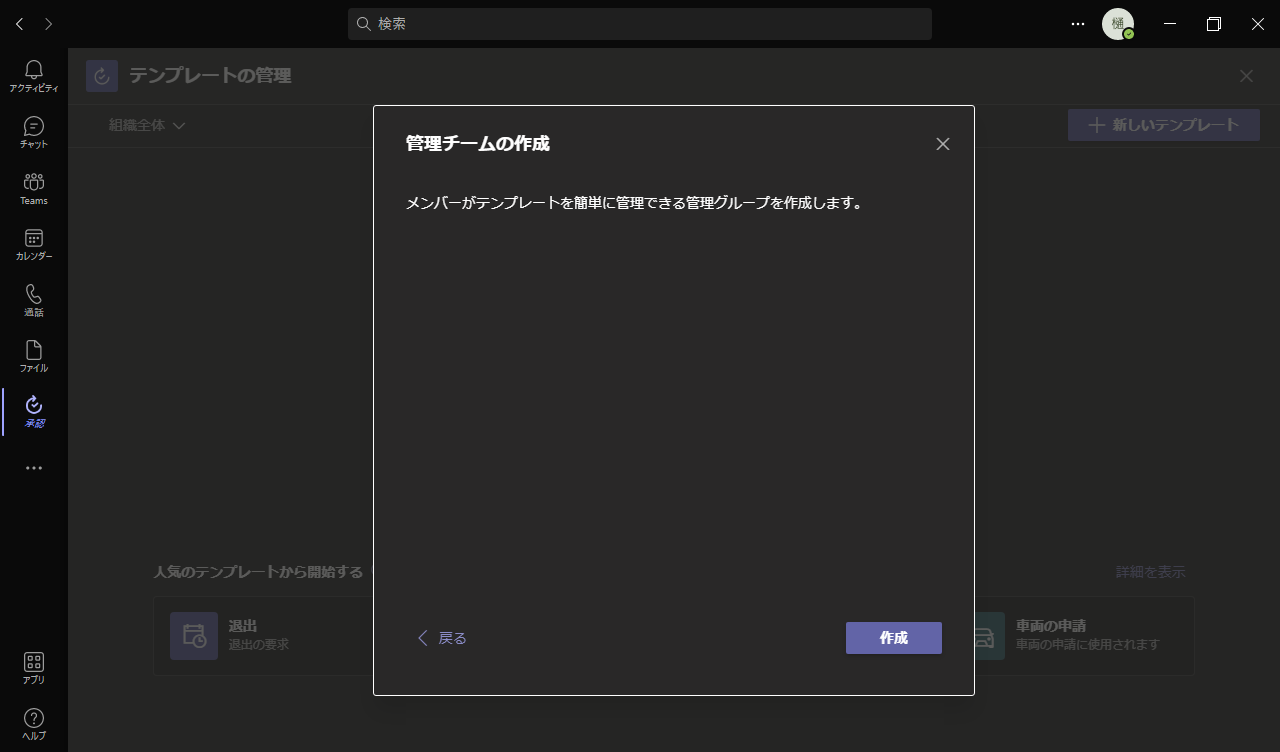Select the 退出 template card
The image size is (1280, 752).
tap(262, 636)
